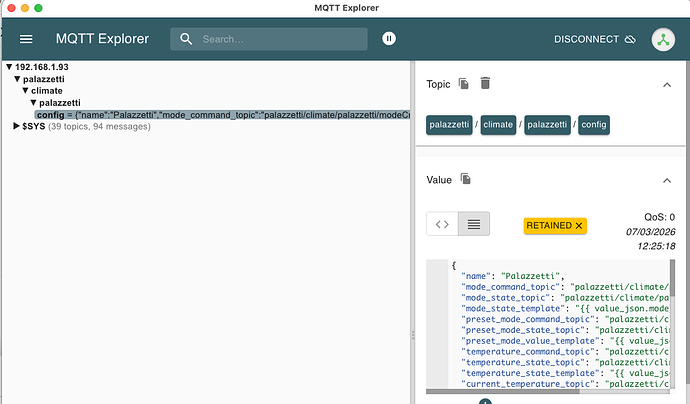Copy the value to clipboard
690x404 pixels.
click(x=465, y=179)
